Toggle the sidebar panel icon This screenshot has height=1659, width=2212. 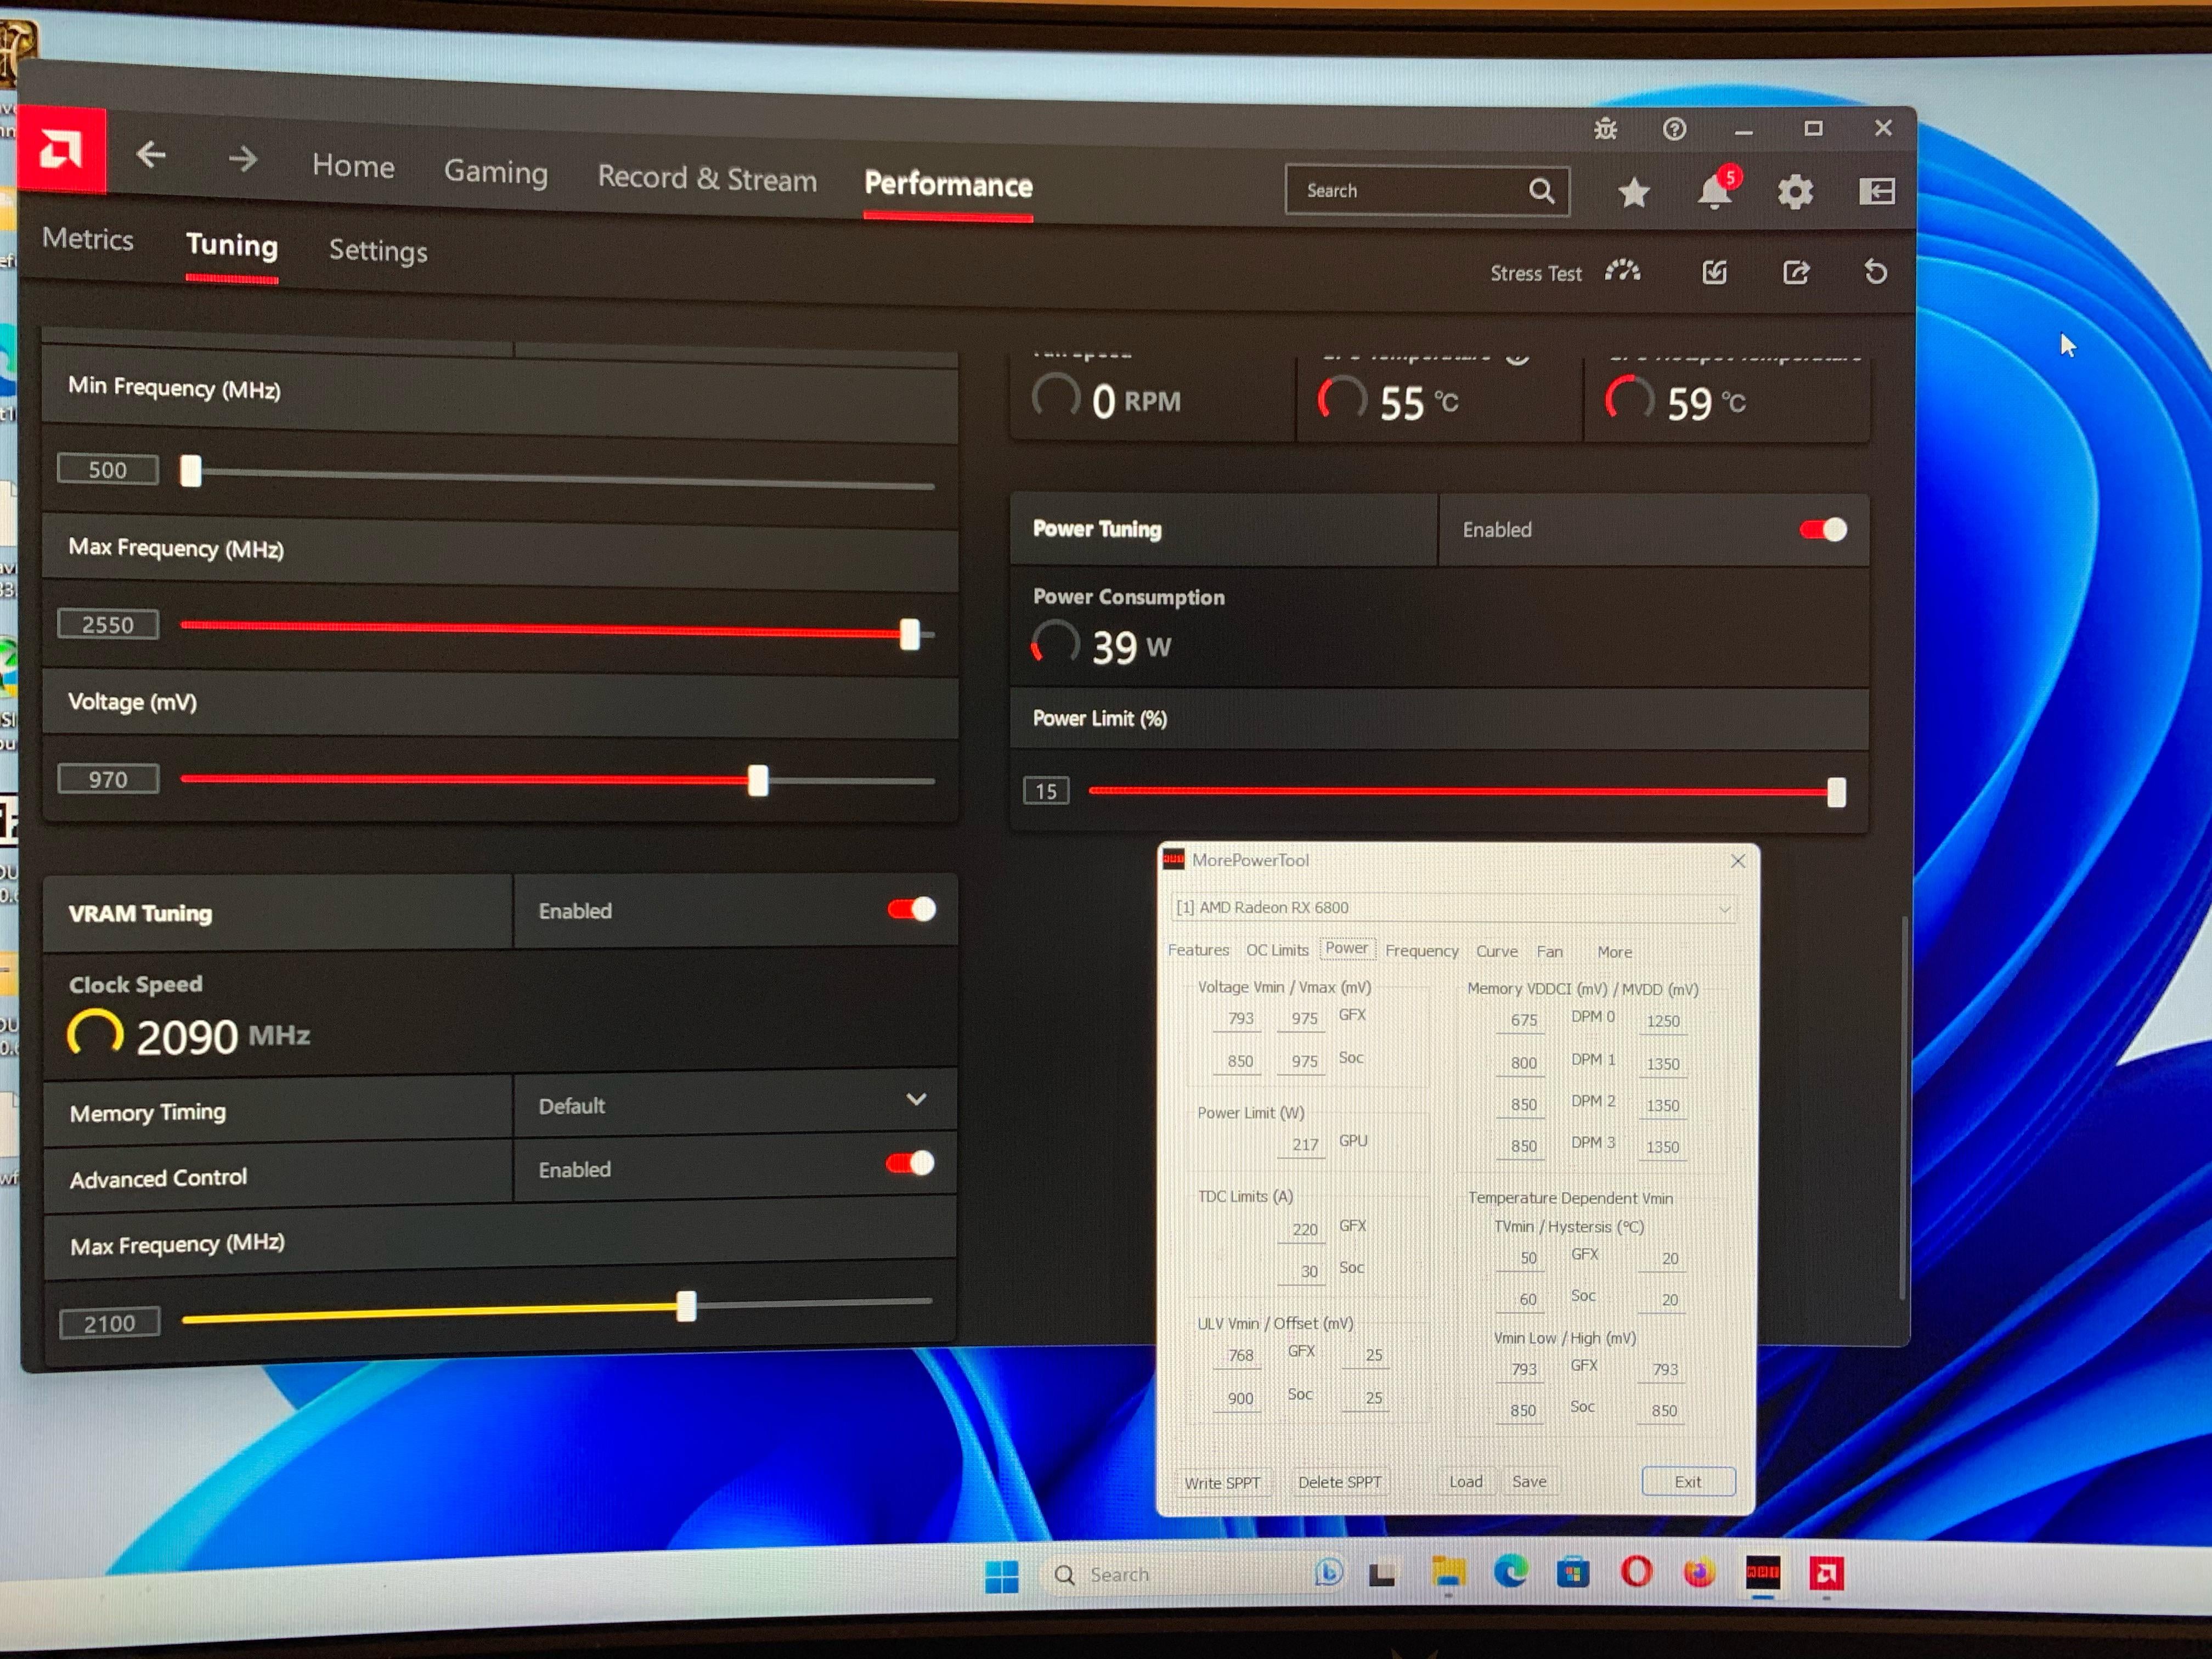(1877, 190)
